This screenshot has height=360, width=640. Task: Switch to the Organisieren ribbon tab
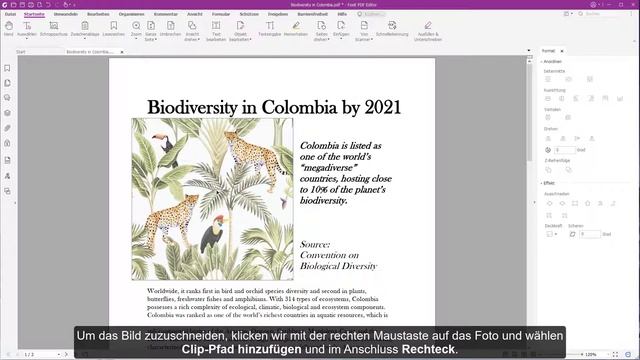pos(131,14)
